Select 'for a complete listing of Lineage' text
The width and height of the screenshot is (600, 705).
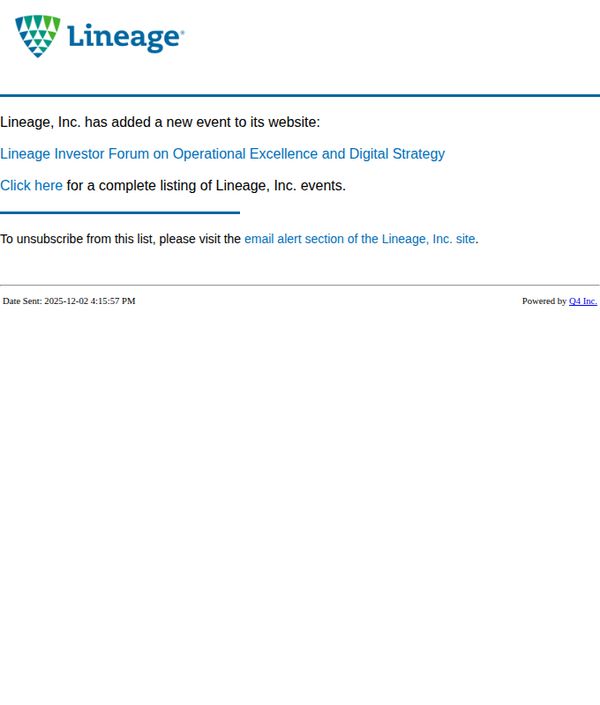[167, 185]
